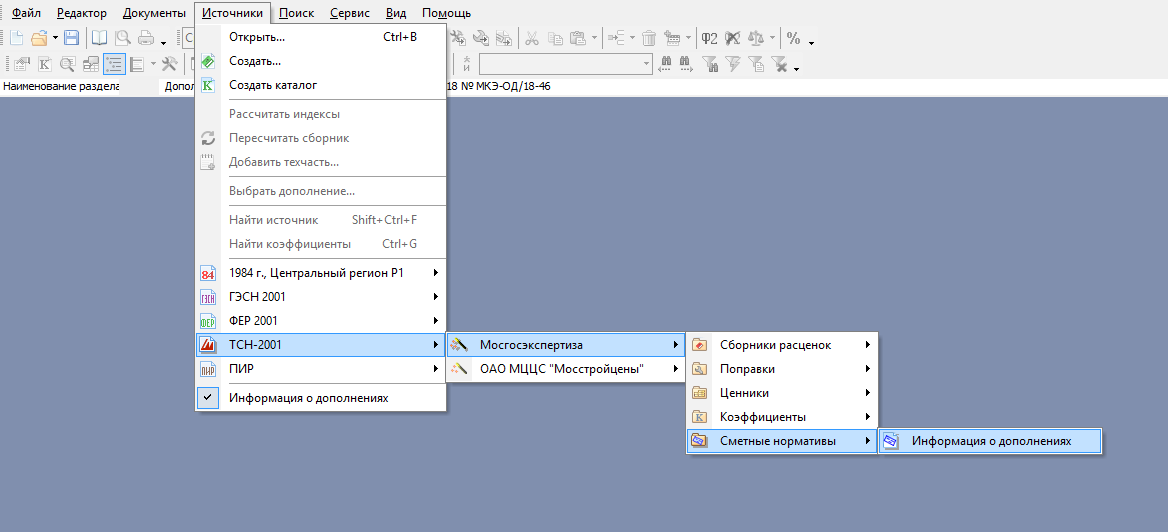The width and height of the screenshot is (1168, 532).
Task: Toggle the highlighted list view icon
Action: click(x=115, y=64)
